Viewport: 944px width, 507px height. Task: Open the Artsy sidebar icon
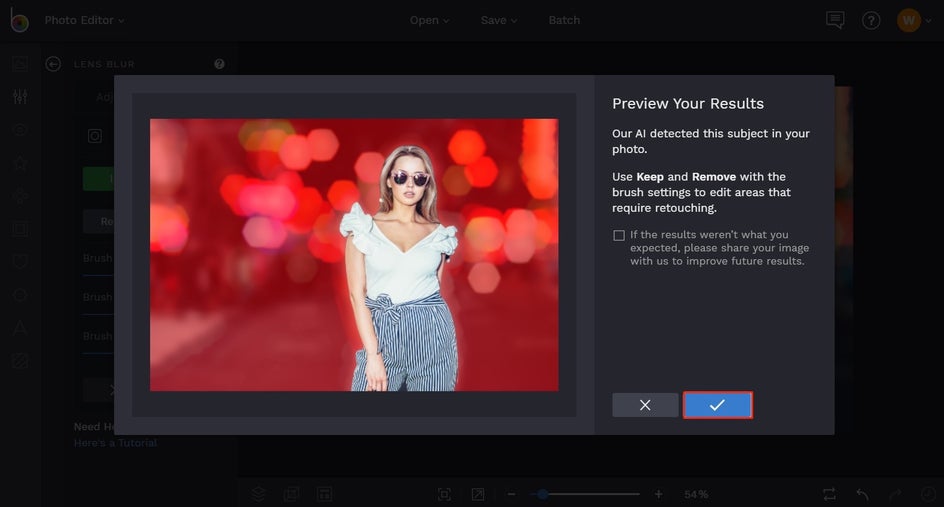(20, 196)
